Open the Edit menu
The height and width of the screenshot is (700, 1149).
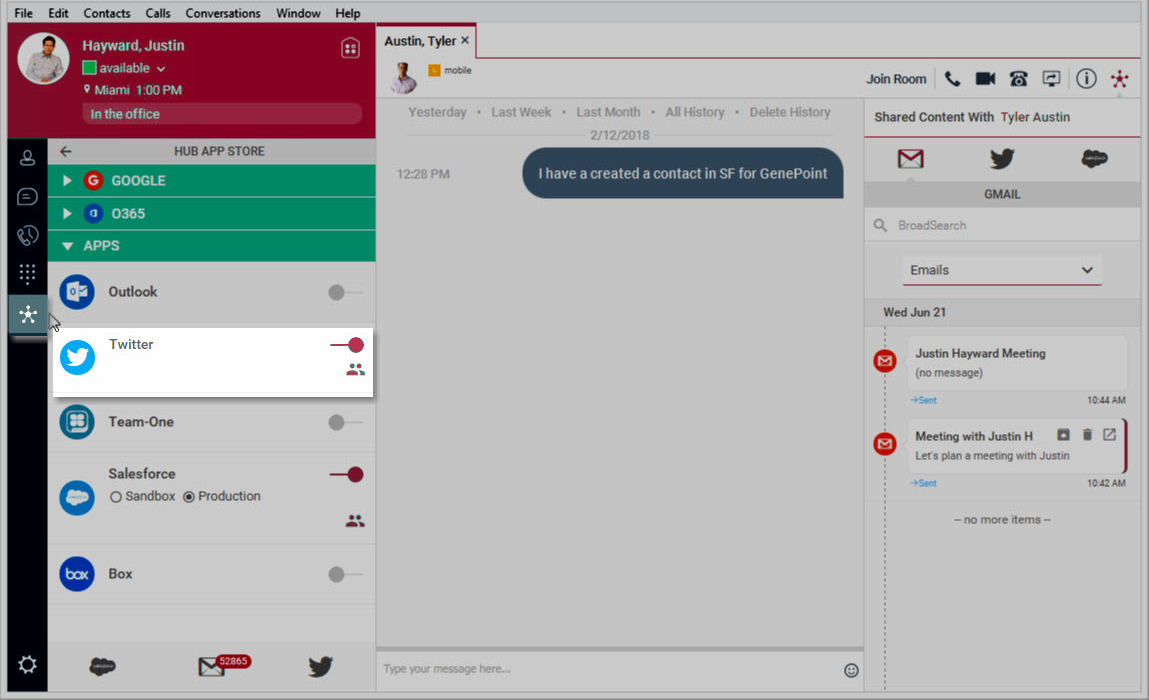click(58, 13)
